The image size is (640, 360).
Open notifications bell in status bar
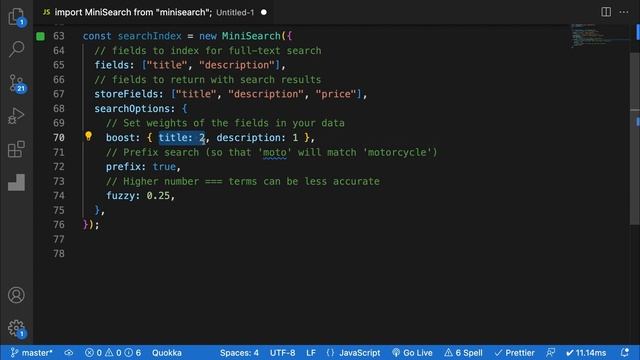click(624, 353)
